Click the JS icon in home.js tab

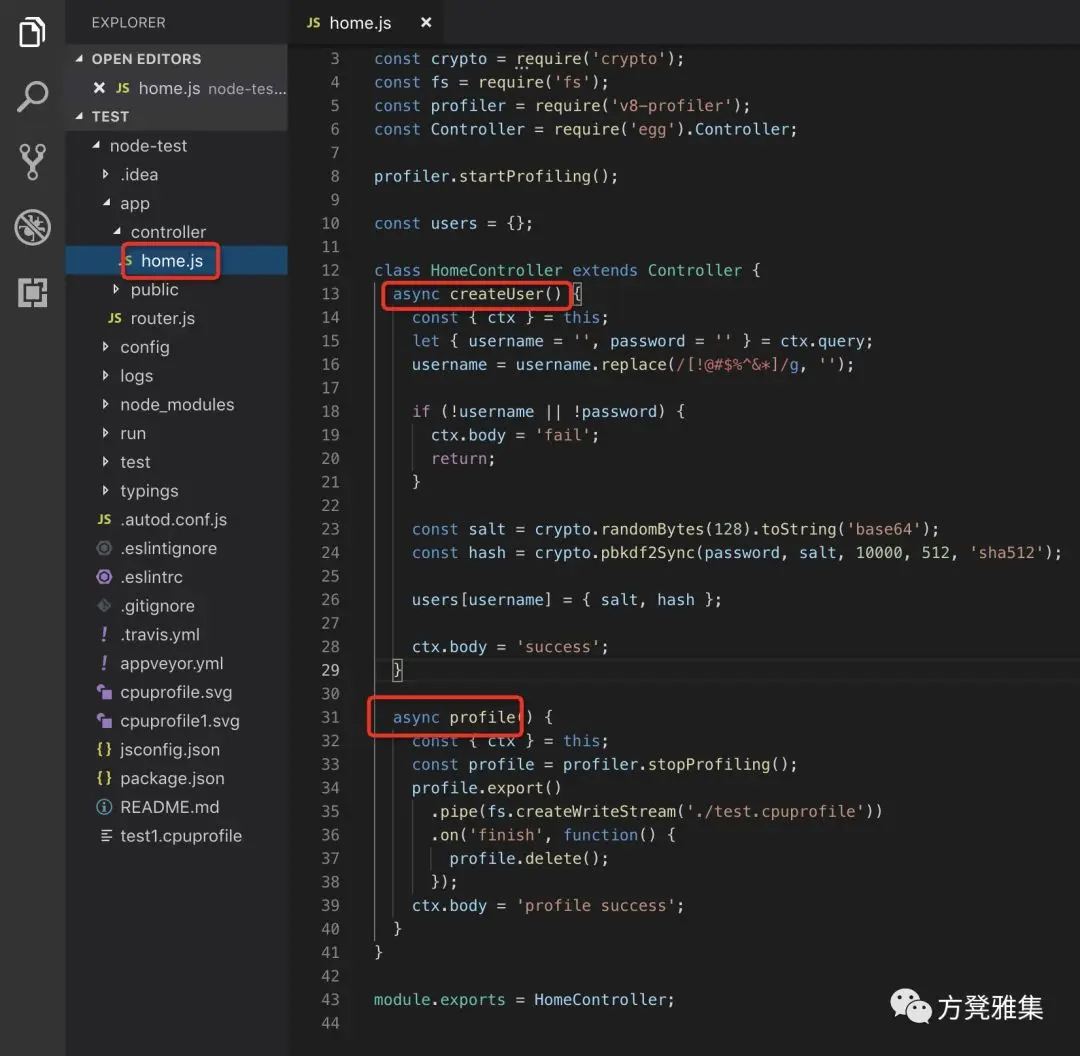click(313, 23)
